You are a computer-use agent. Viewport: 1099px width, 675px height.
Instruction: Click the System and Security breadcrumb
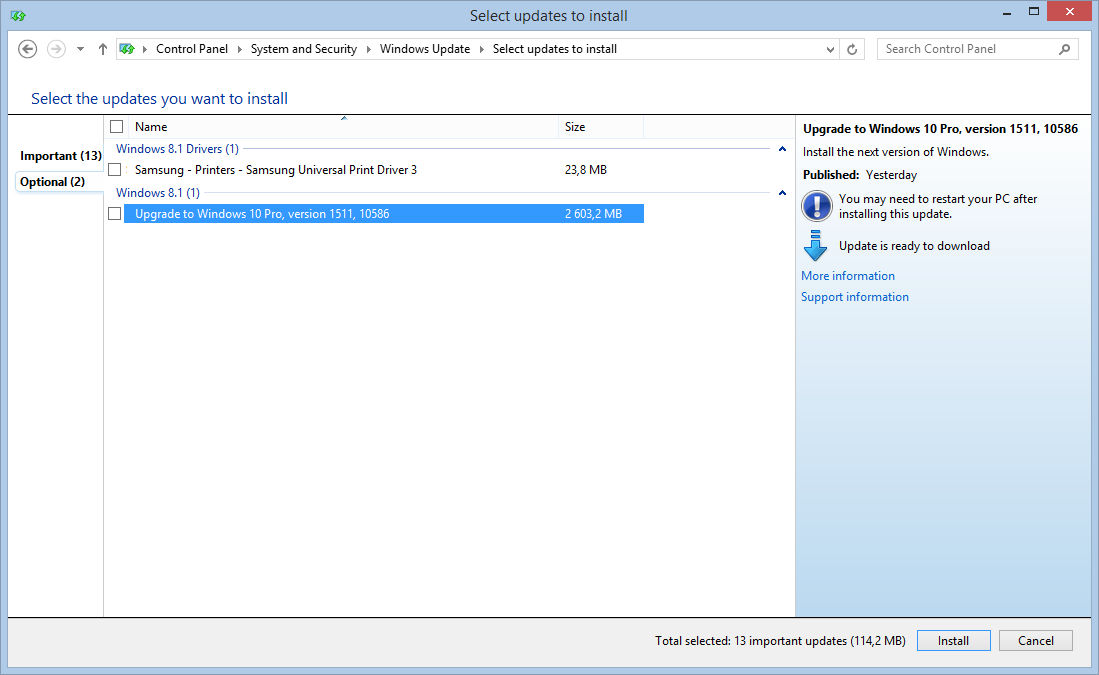[303, 49]
